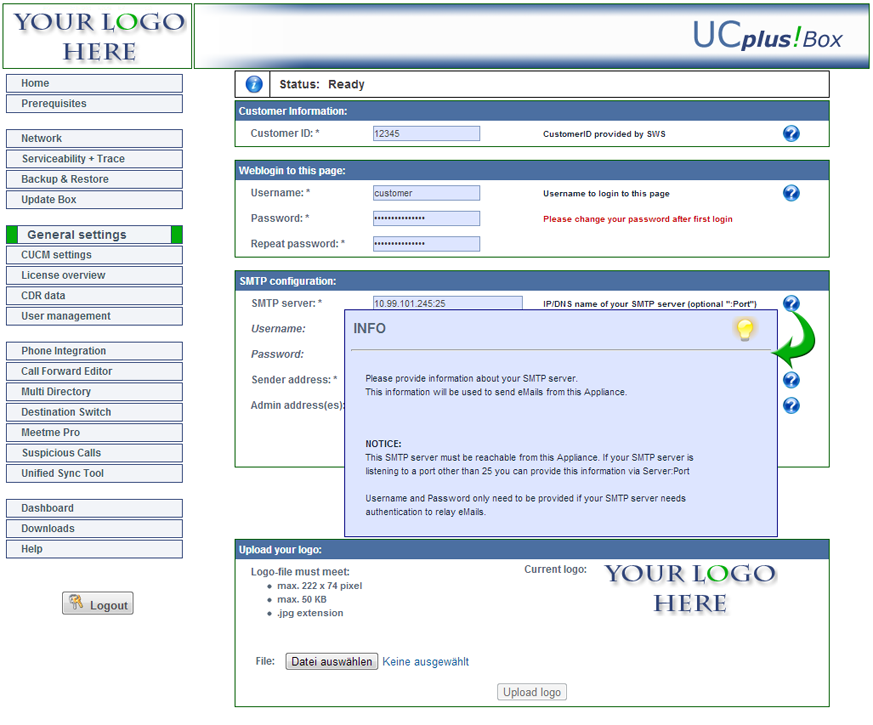Open help icon for Weblogin username
The width and height of the screenshot is (873, 725).
point(791,193)
